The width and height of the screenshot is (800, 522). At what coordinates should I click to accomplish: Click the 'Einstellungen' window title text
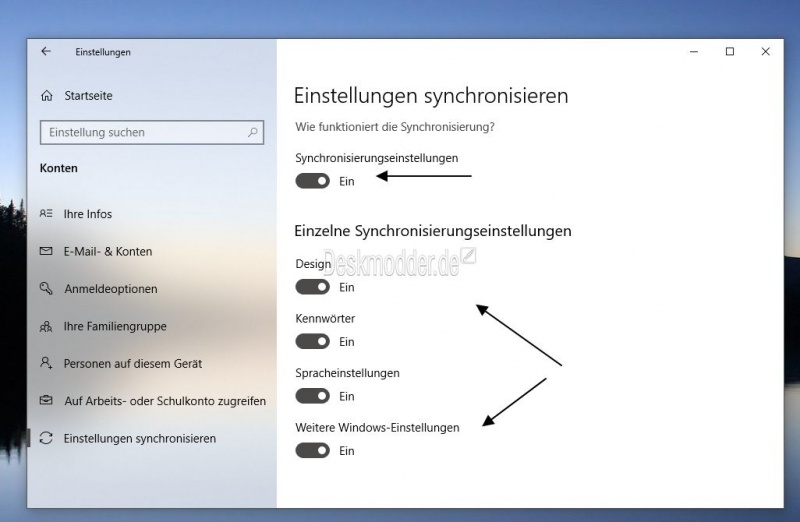coord(103,52)
